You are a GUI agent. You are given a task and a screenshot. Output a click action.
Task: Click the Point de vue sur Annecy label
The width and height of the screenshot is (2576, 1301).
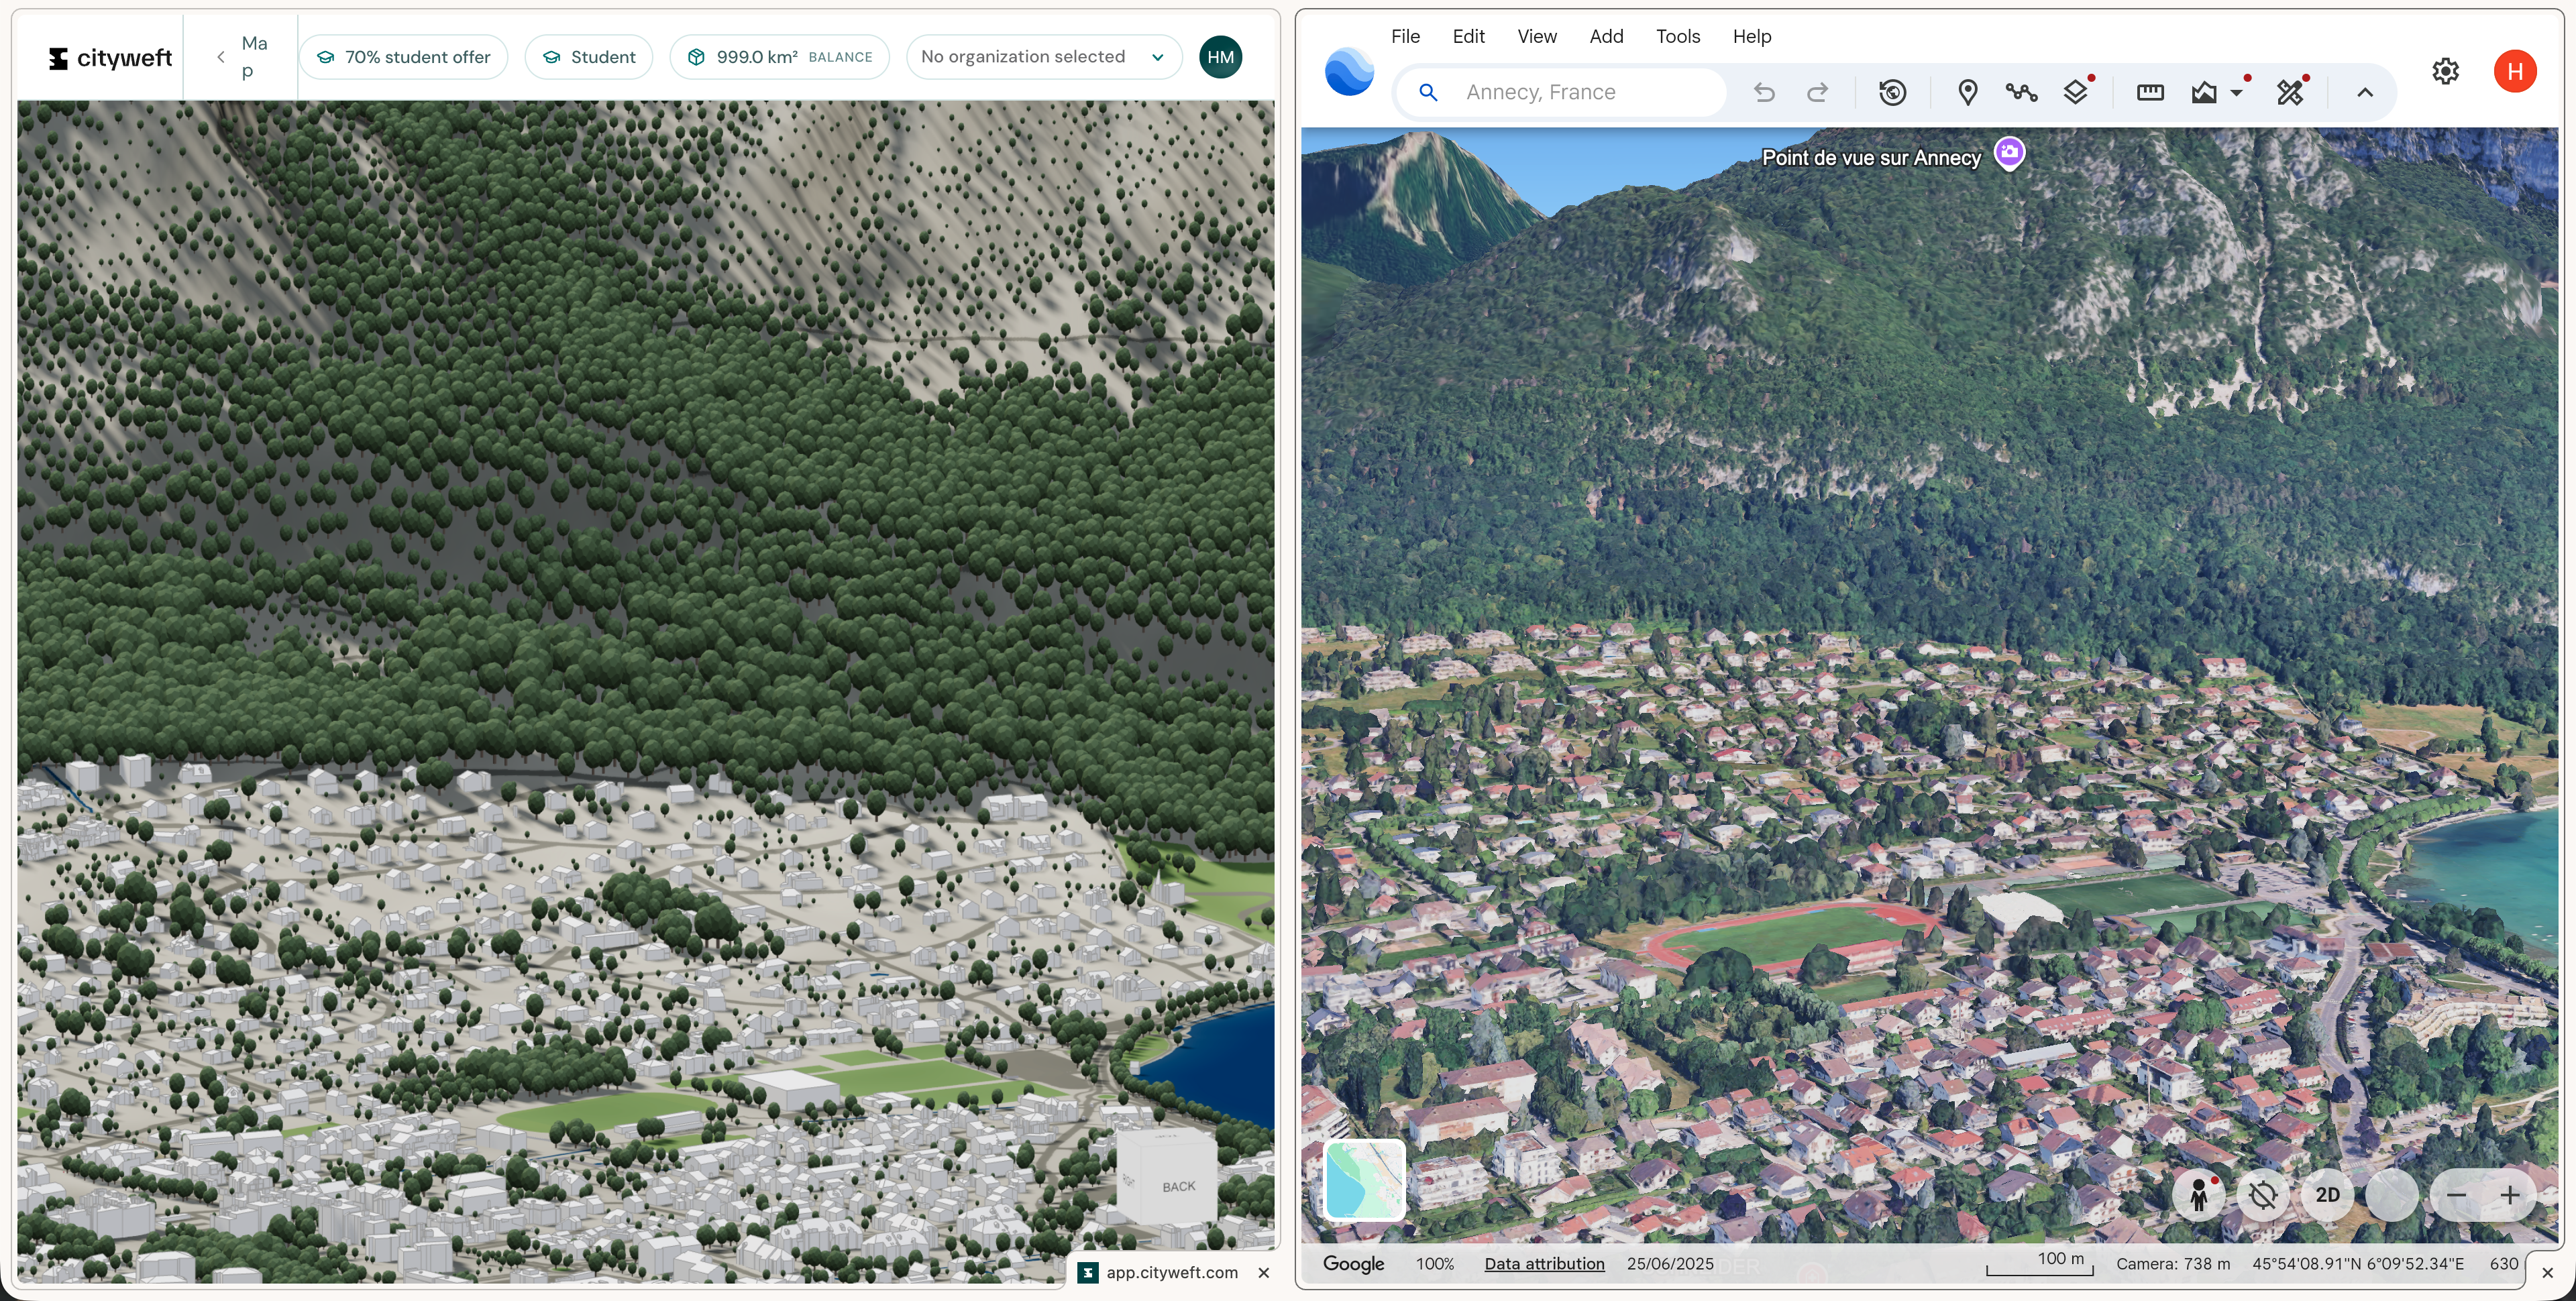click(1871, 158)
